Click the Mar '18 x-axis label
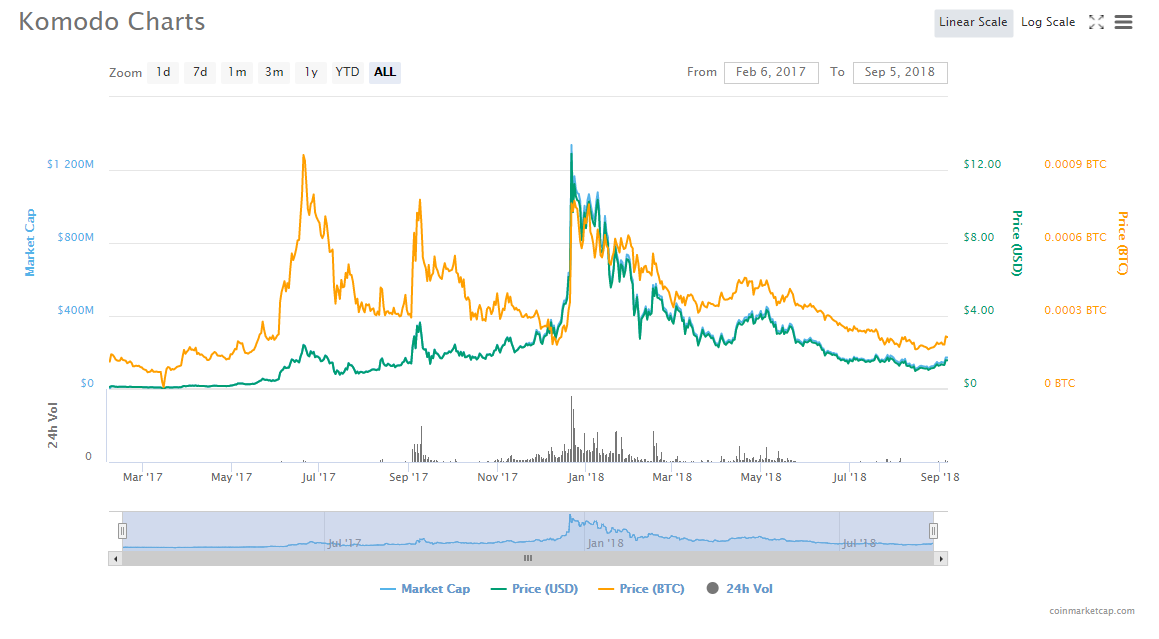 [673, 478]
